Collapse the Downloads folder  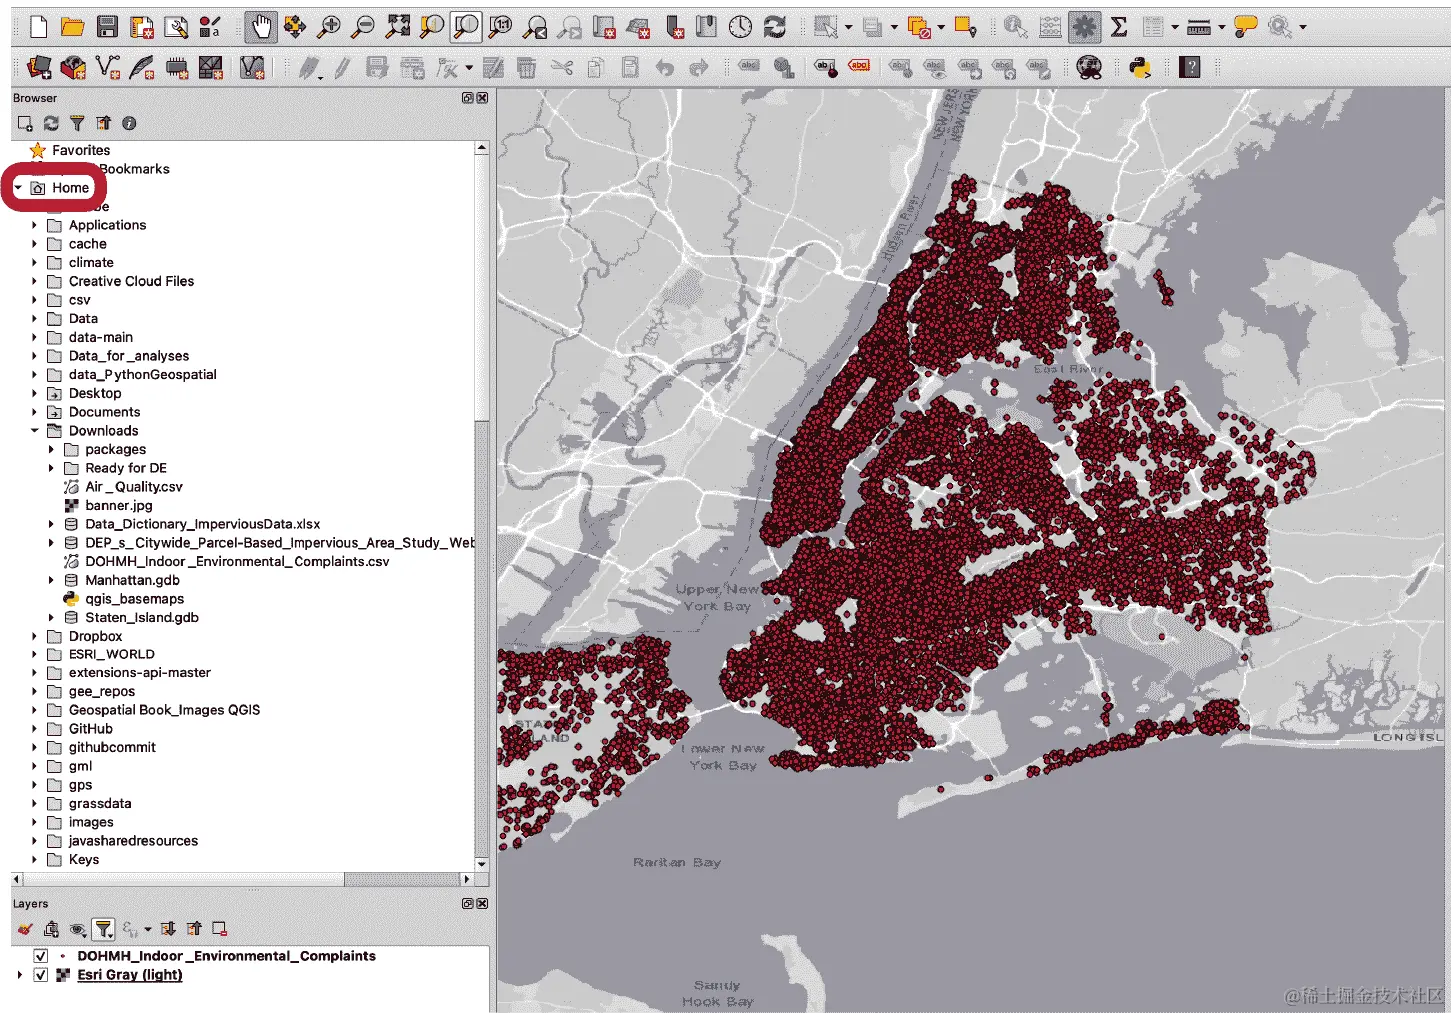[35, 430]
